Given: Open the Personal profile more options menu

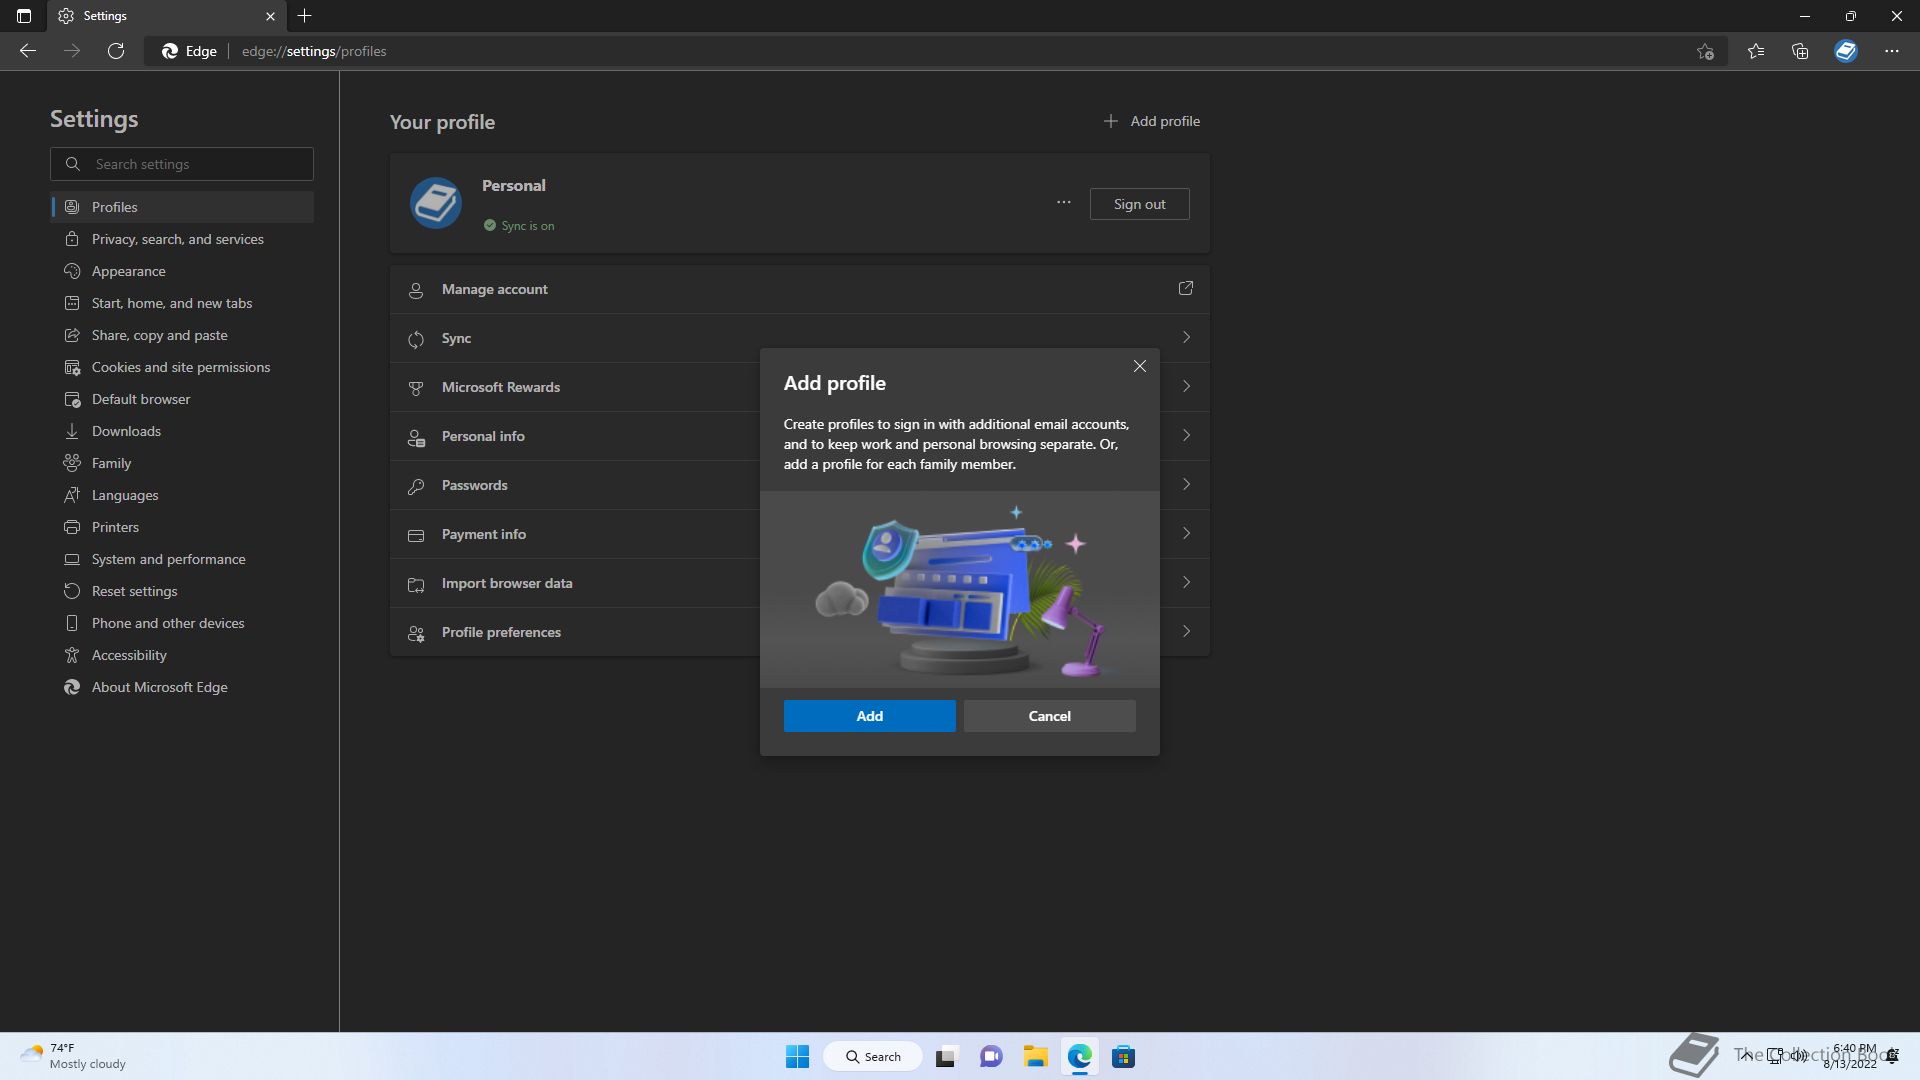Looking at the screenshot, I should click(x=1063, y=203).
